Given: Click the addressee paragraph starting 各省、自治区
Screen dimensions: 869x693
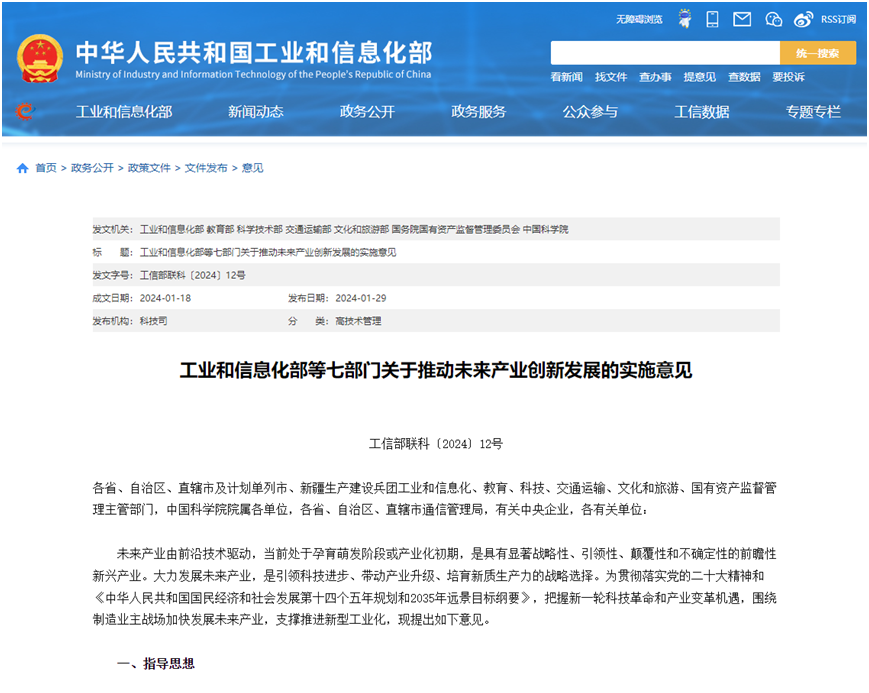Looking at the screenshot, I should (x=434, y=499).
